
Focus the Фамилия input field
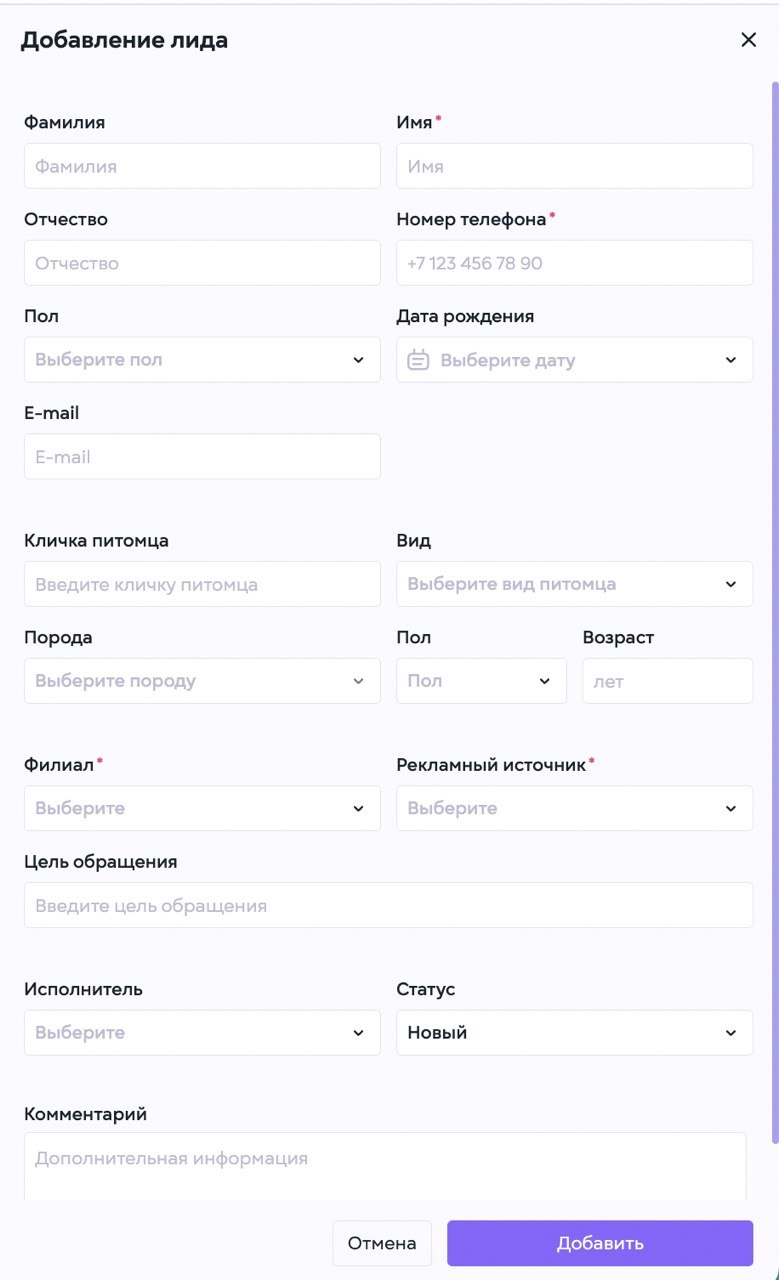point(202,166)
